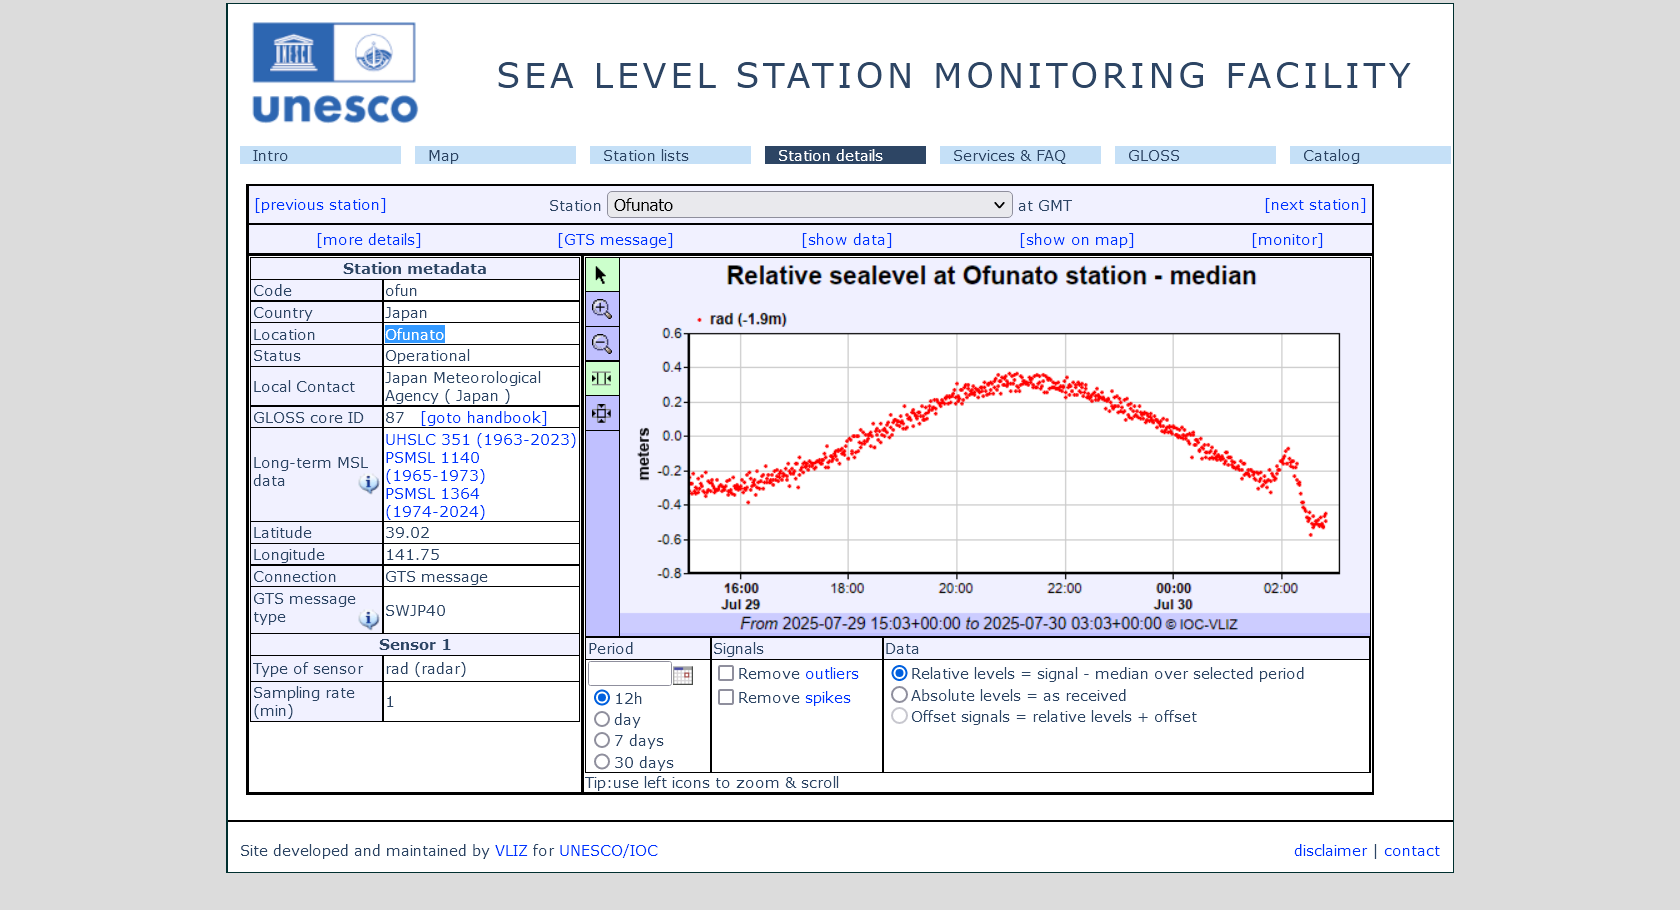Open the Intro tab

pos(320,155)
